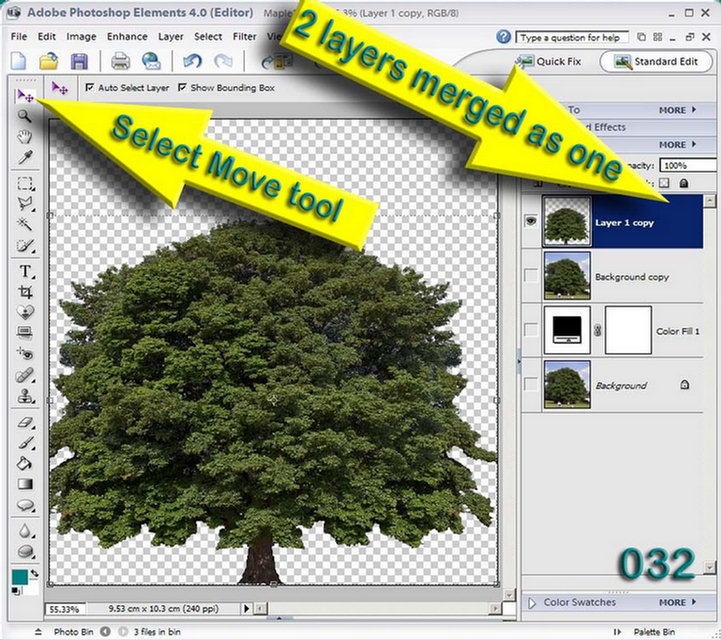
Task: Show the Background layer visibility box
Action: coord(531,384)
